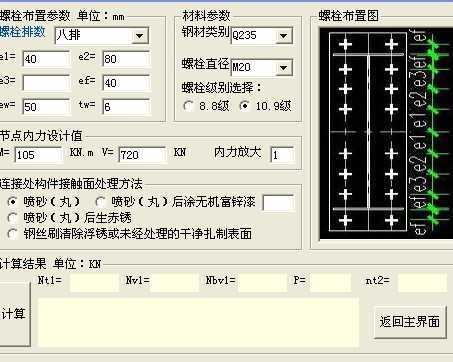
Task: Click the Nv1 result field
Action: click(174, 282)
